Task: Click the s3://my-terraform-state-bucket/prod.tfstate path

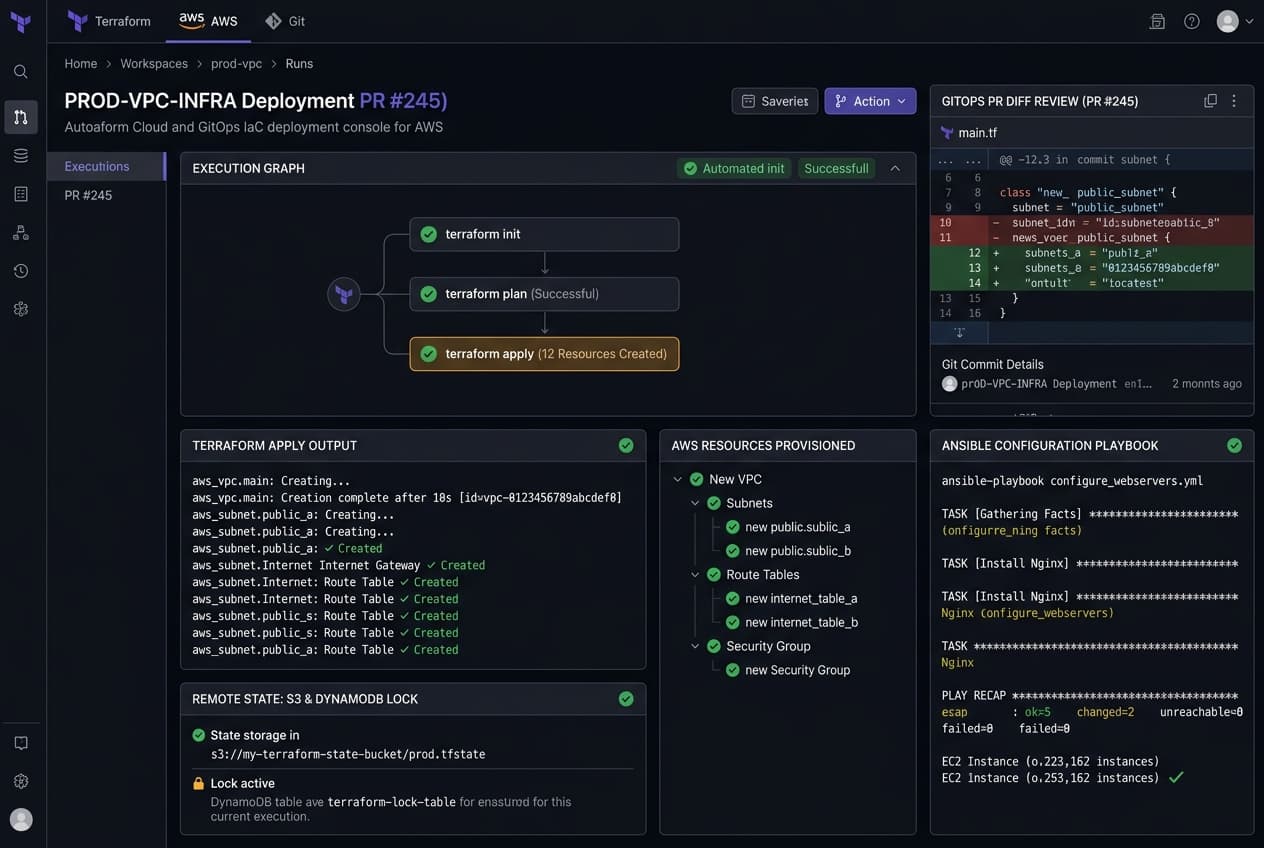Action: [348, 754]
